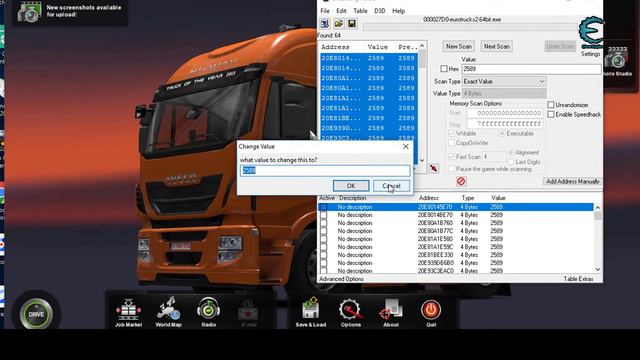This screenshot has width=640, height=360.
Task: Select the Last Digits radio button
Action: pos(511,162)
